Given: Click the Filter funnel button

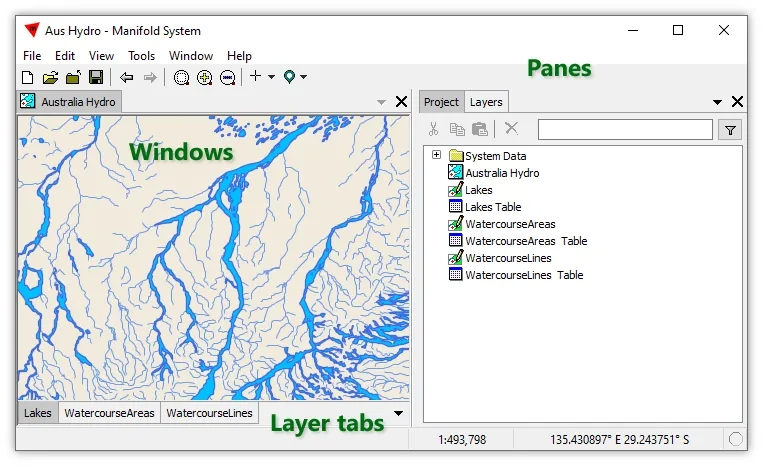Looking at the screenshot, I should 730,130.
